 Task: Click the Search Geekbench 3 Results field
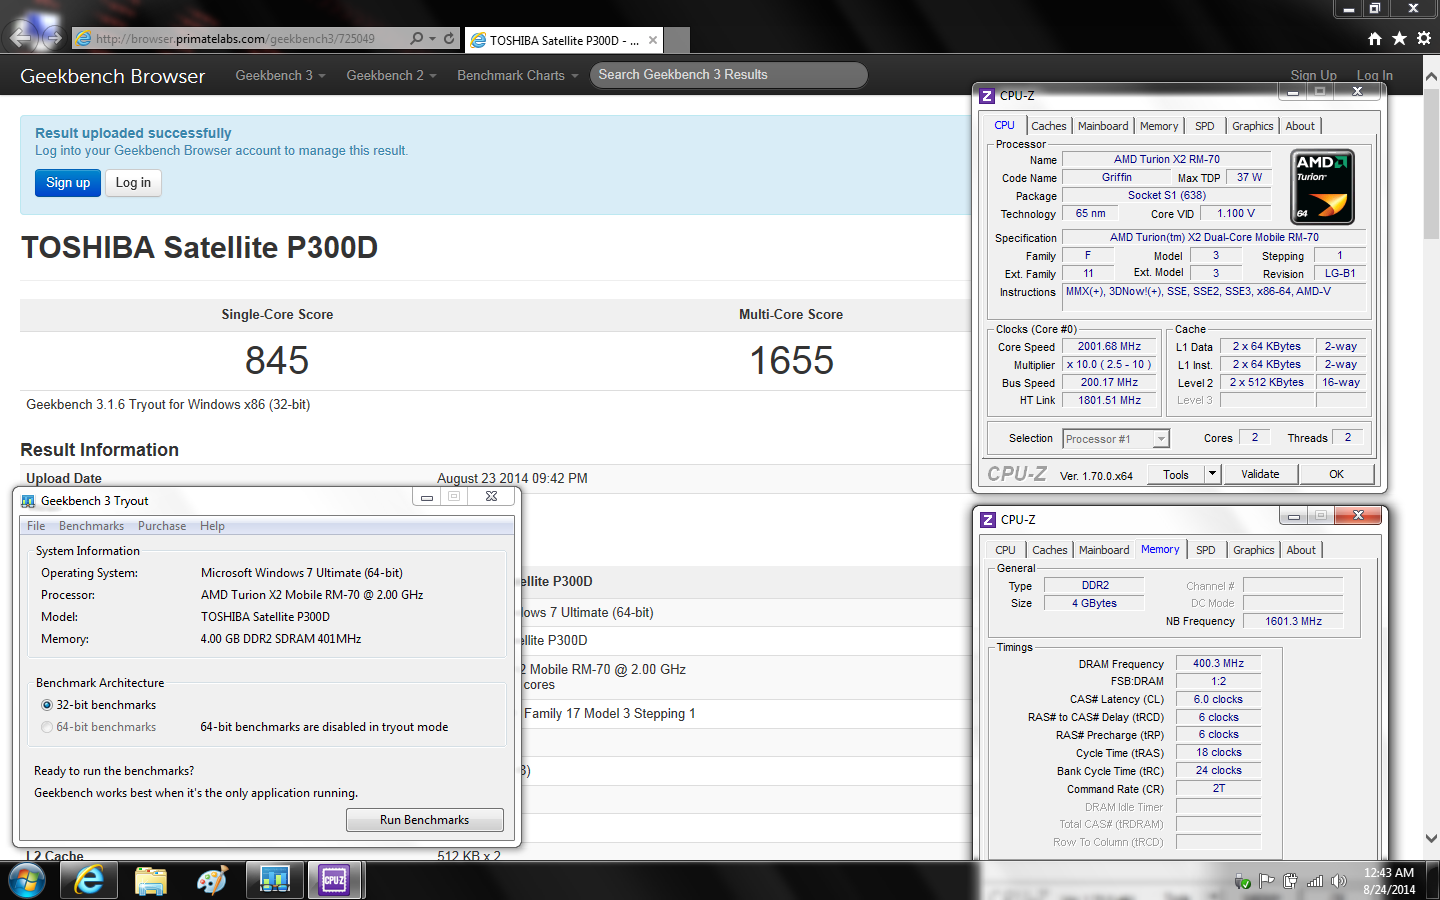tap(728, 75)
